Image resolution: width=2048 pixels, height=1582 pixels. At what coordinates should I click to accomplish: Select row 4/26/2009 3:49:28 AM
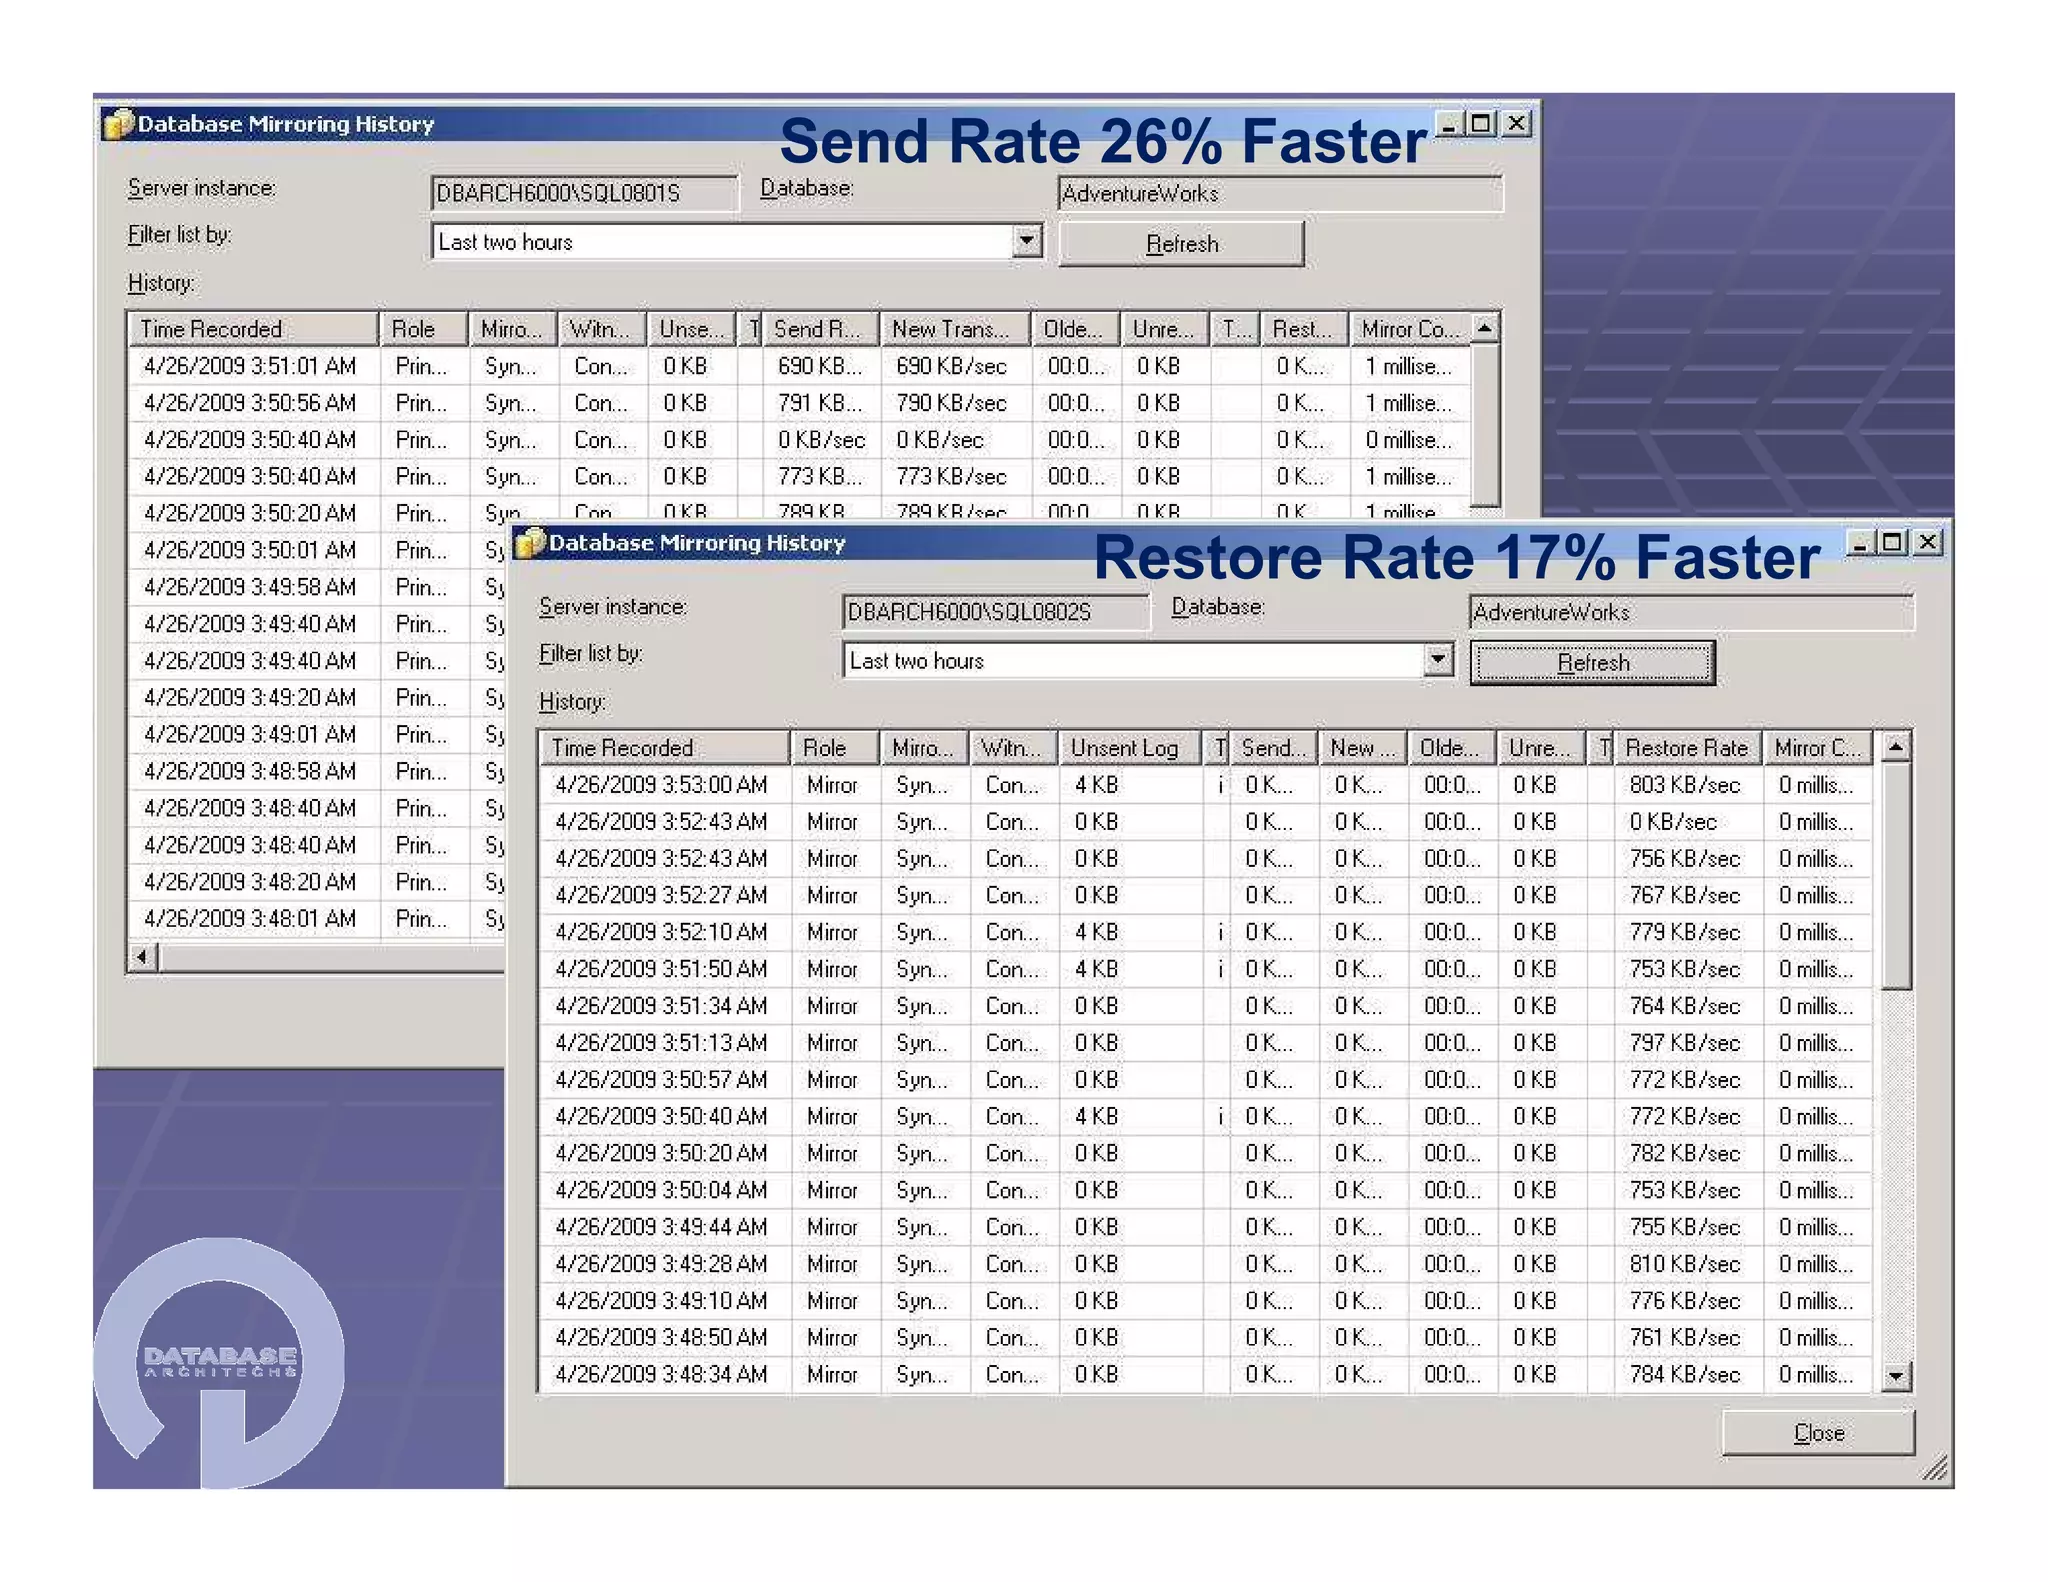coord(1205,1264)
